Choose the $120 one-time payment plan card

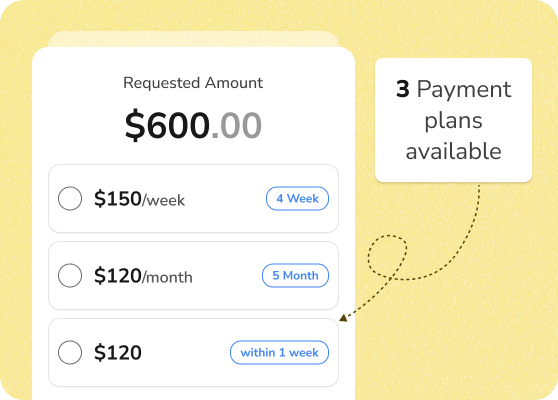pos(193,352)
